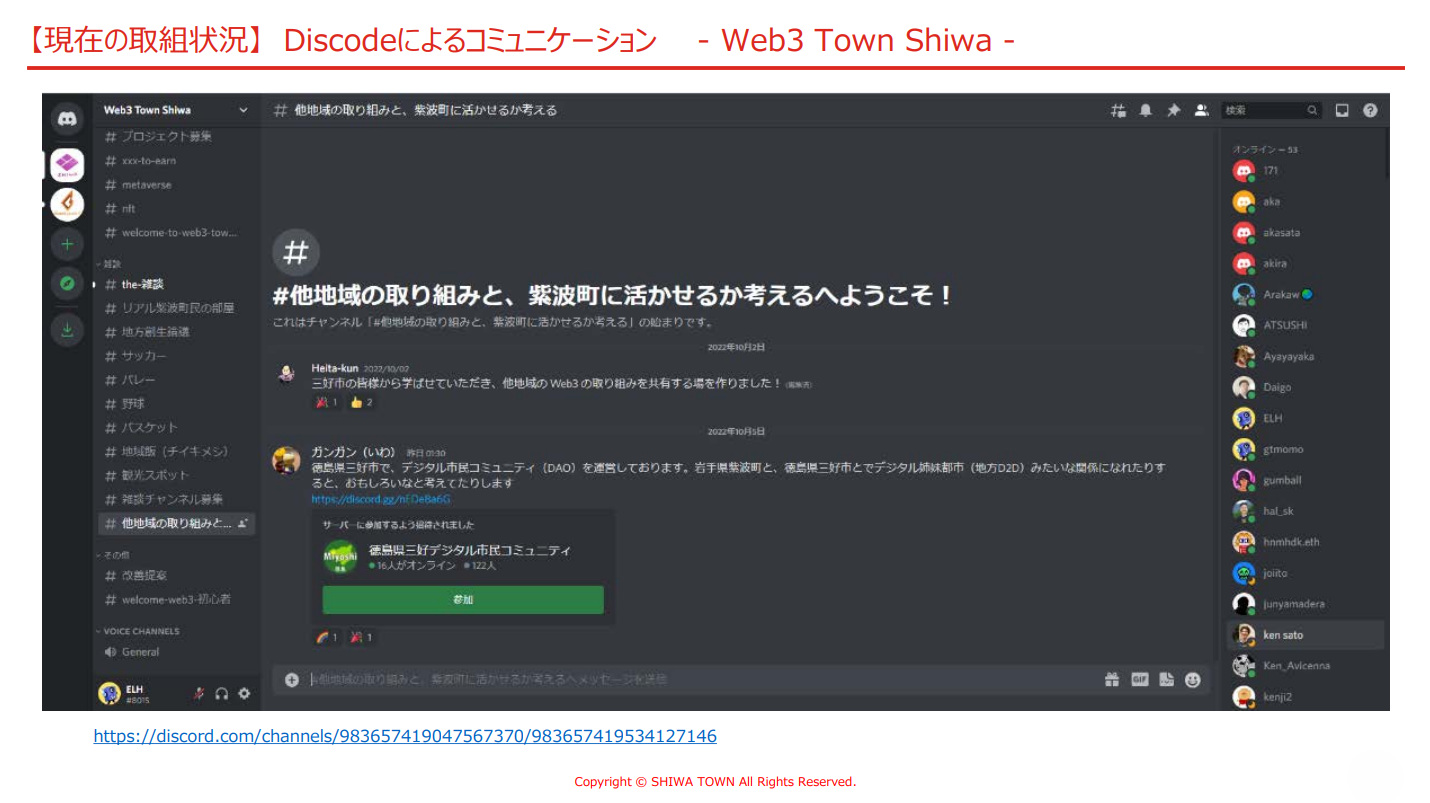
Task: Select member ATSUSHI in member list
Action: point(1305,325)
